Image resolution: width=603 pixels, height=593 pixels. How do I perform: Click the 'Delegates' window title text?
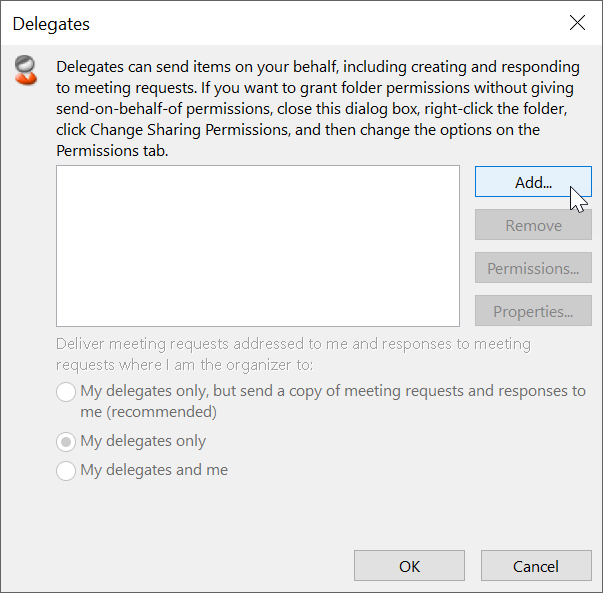coord(51,24)
